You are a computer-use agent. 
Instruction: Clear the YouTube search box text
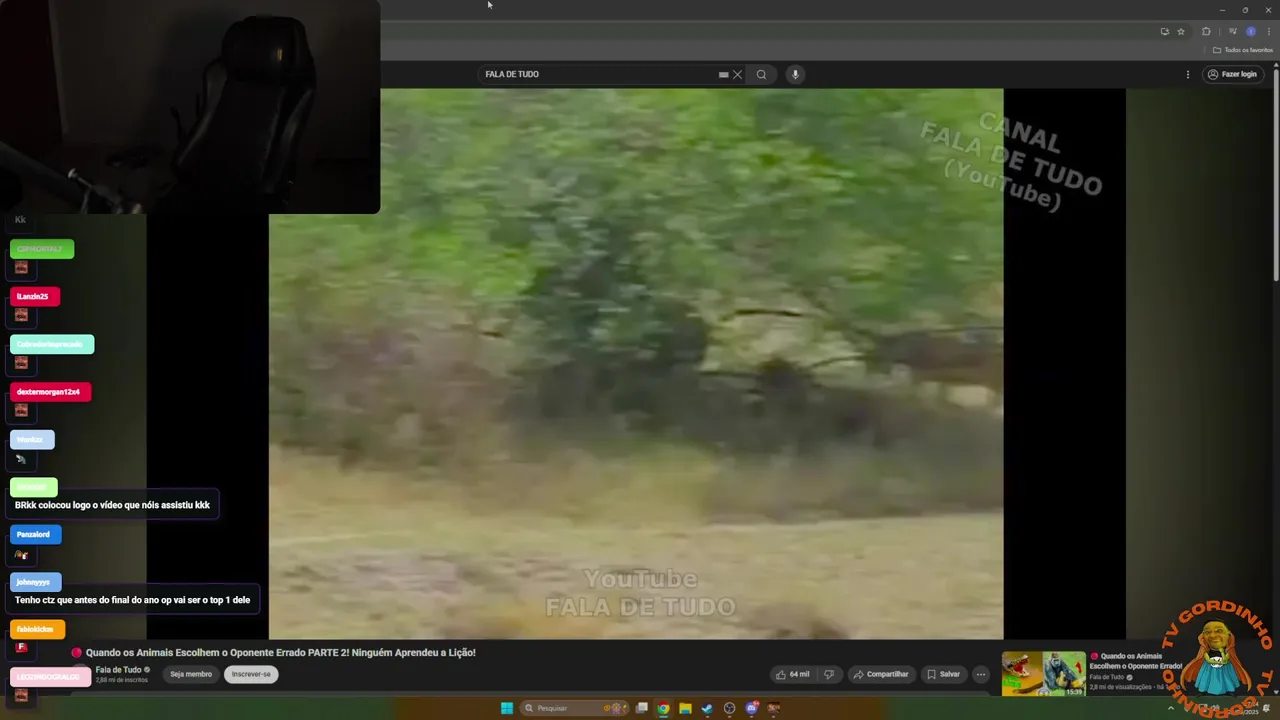click(737, 74)
